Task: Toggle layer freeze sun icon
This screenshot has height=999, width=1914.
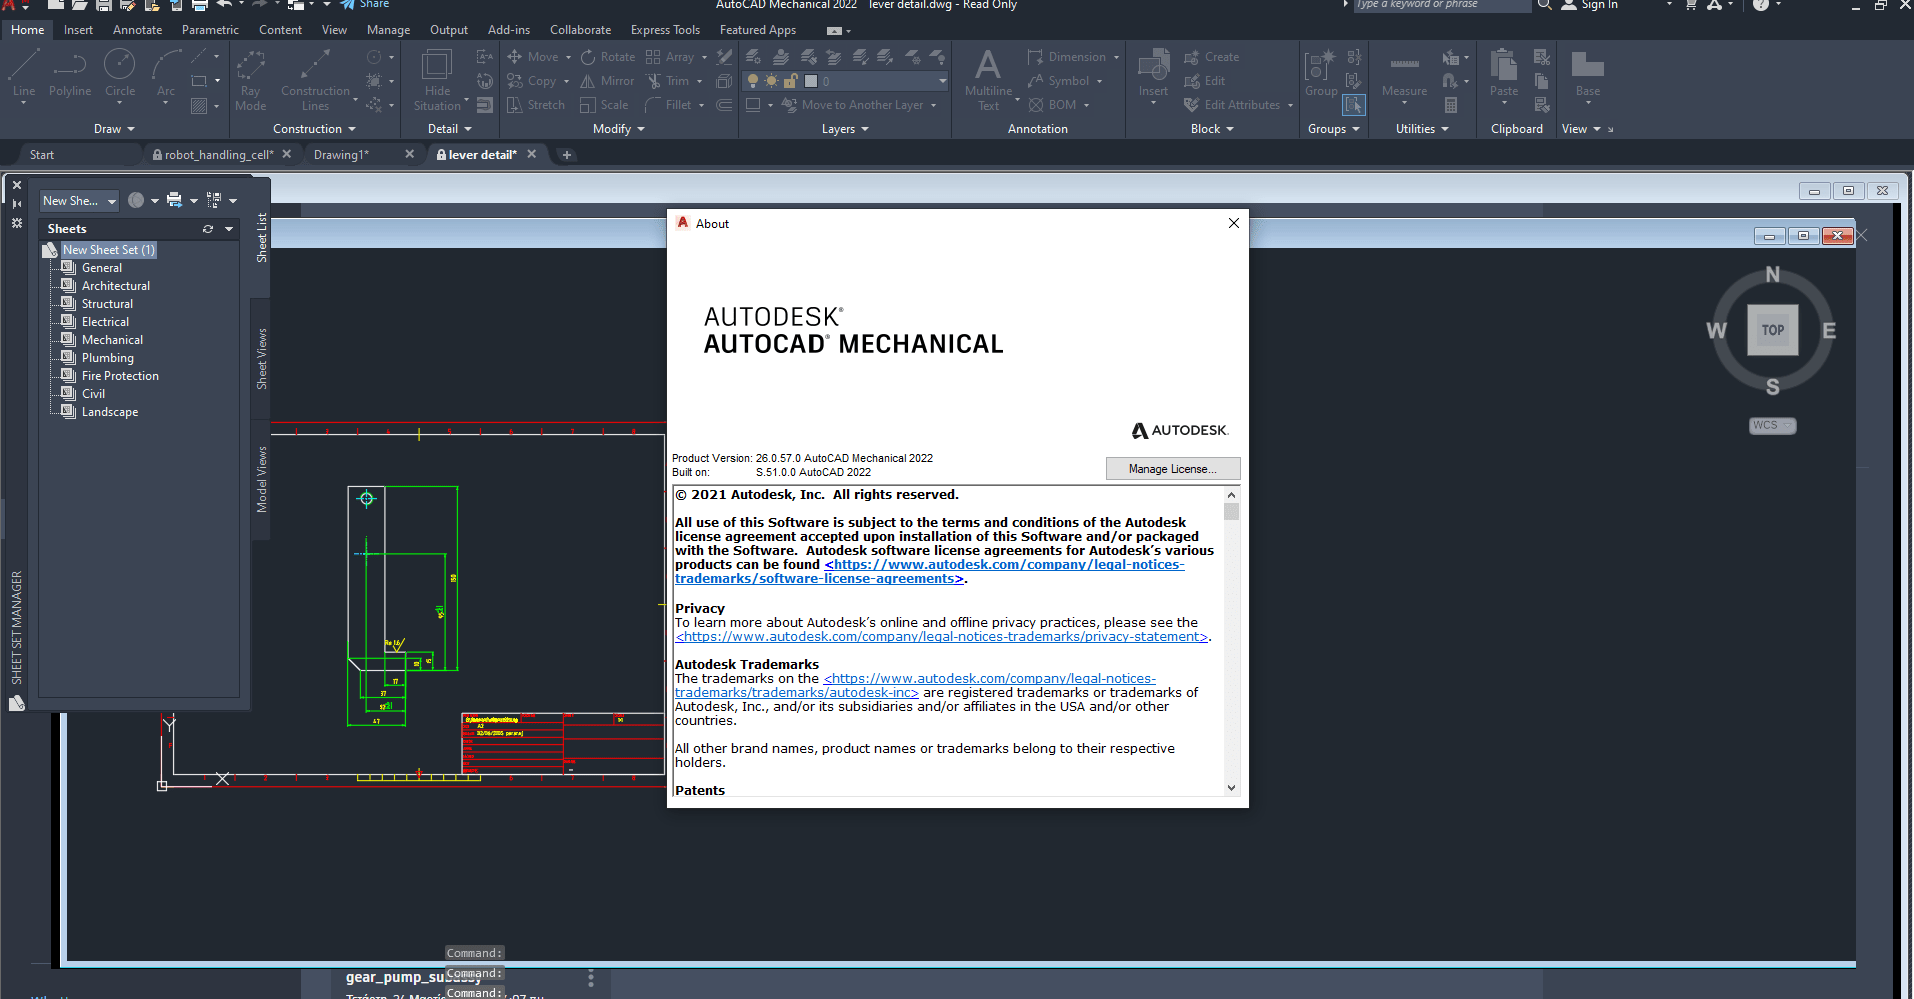Action: tap(771, 81)
